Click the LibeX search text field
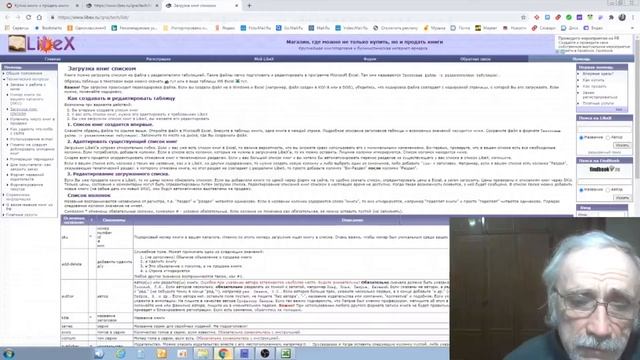This screenshot has width=640, height=360. pos(604,129)
